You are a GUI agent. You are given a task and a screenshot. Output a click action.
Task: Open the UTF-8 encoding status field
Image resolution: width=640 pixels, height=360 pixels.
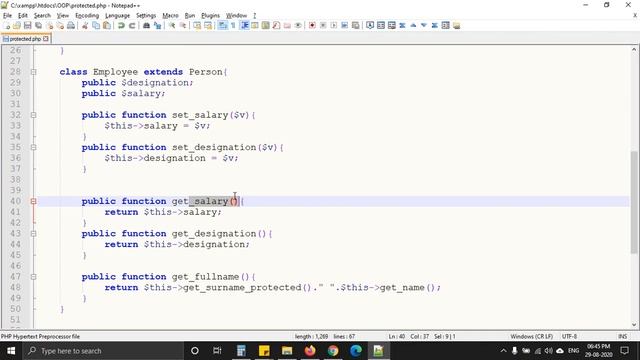tap(569, 336)
